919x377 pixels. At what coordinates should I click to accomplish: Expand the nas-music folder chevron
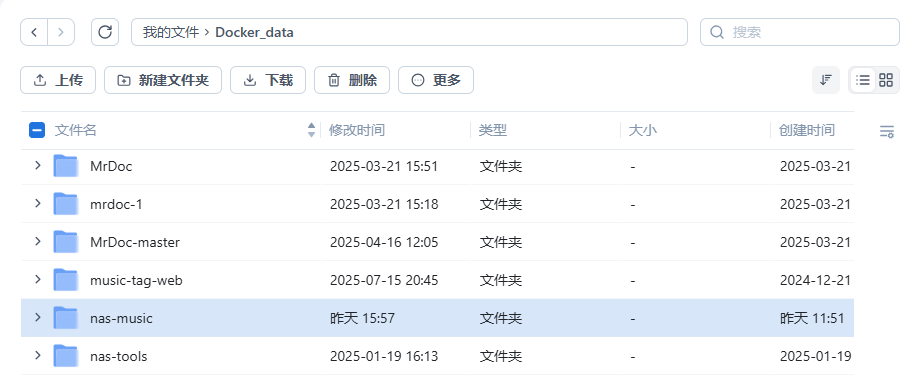coord(38,318)
